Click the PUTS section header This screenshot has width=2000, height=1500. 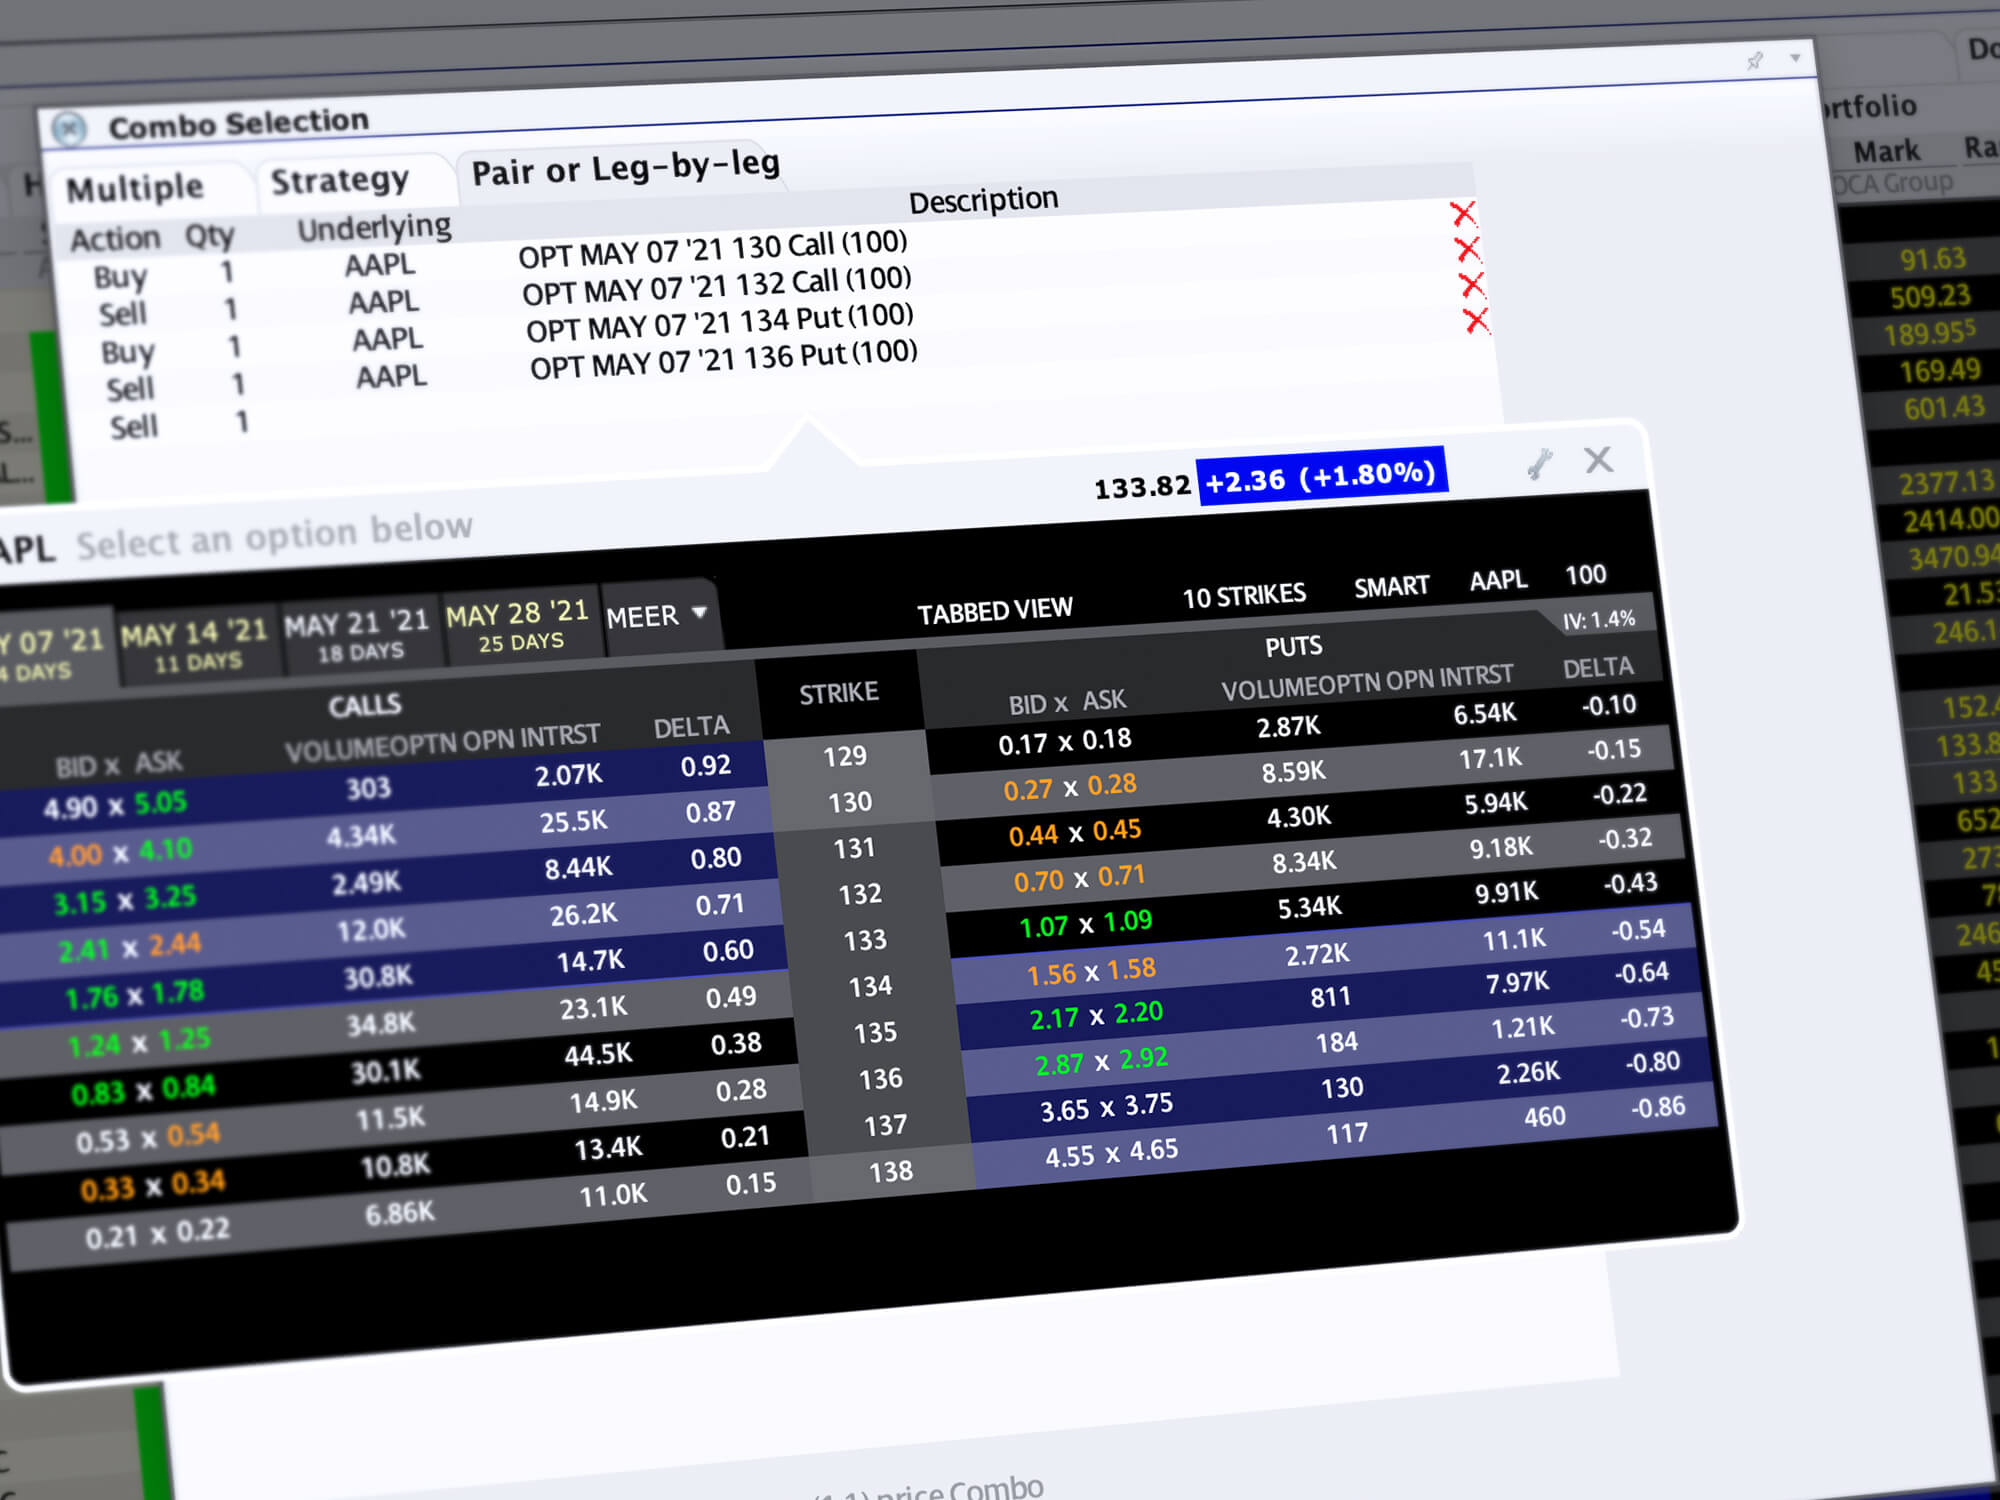1294,647
